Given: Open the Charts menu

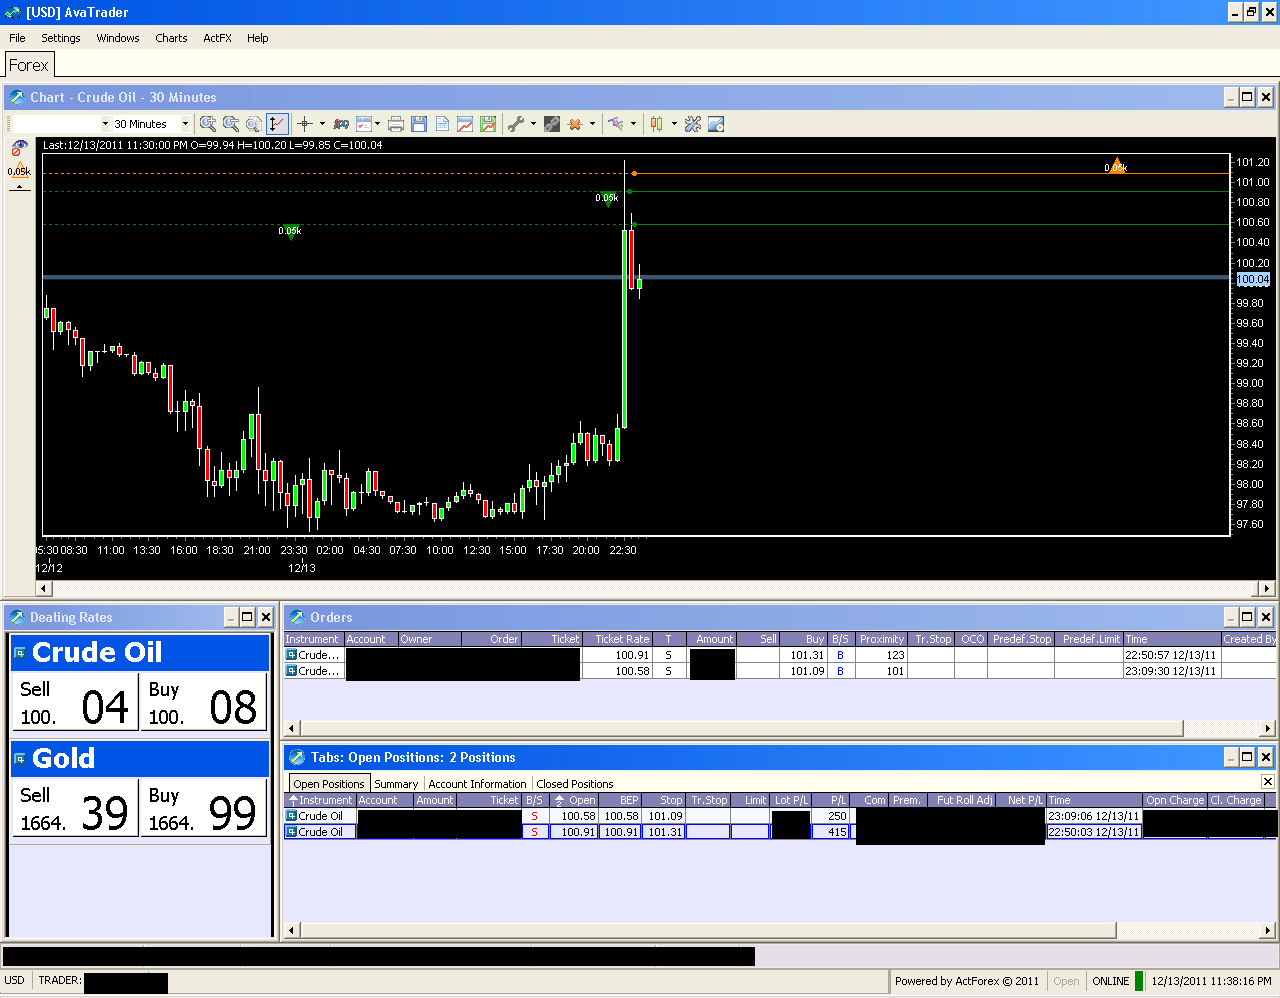Looking at the screenshot, I should 170,38.
